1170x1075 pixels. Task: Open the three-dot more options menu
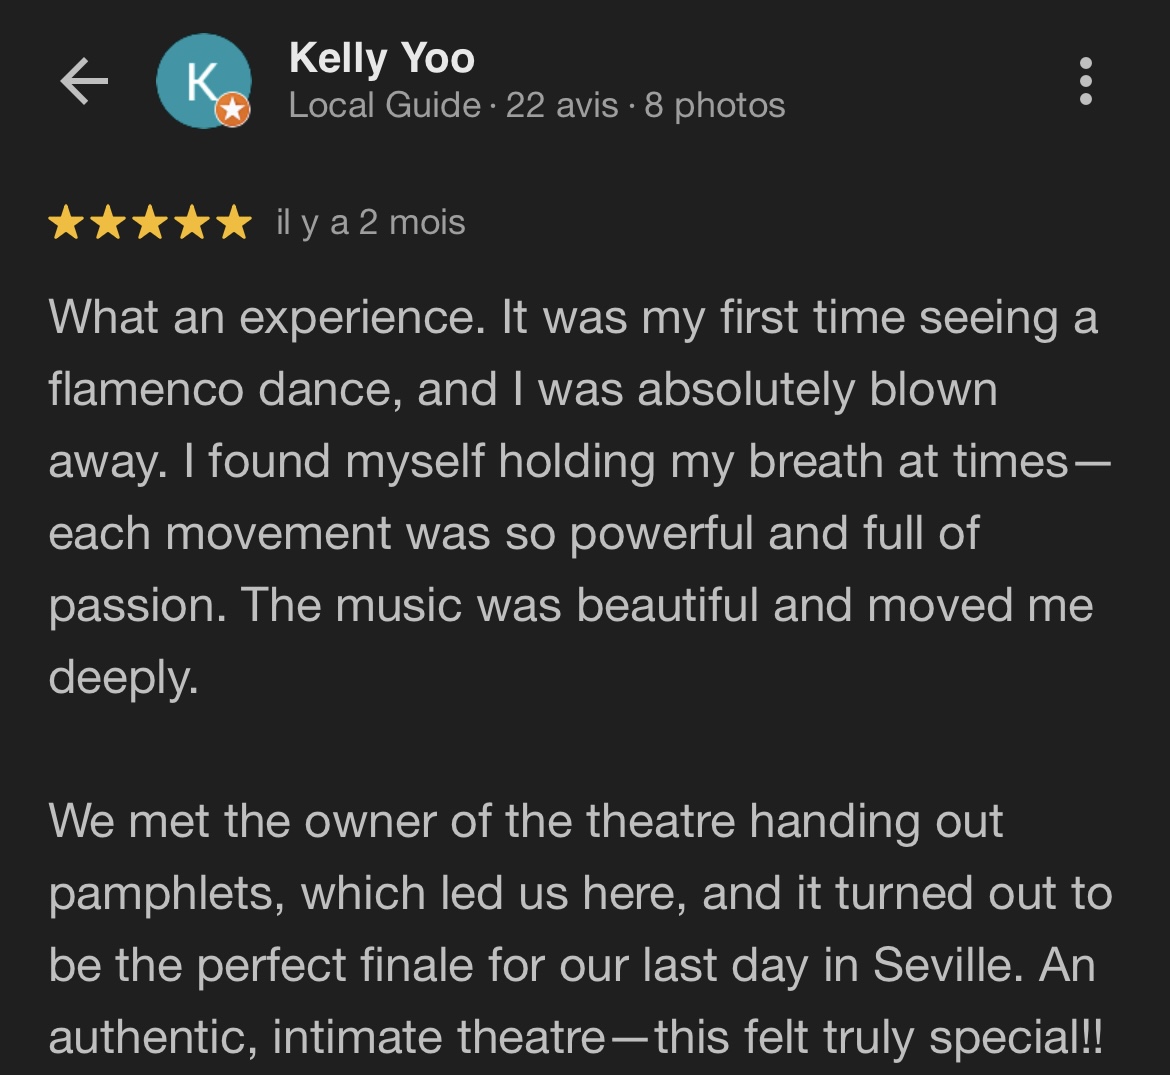tap(1086, 81)
